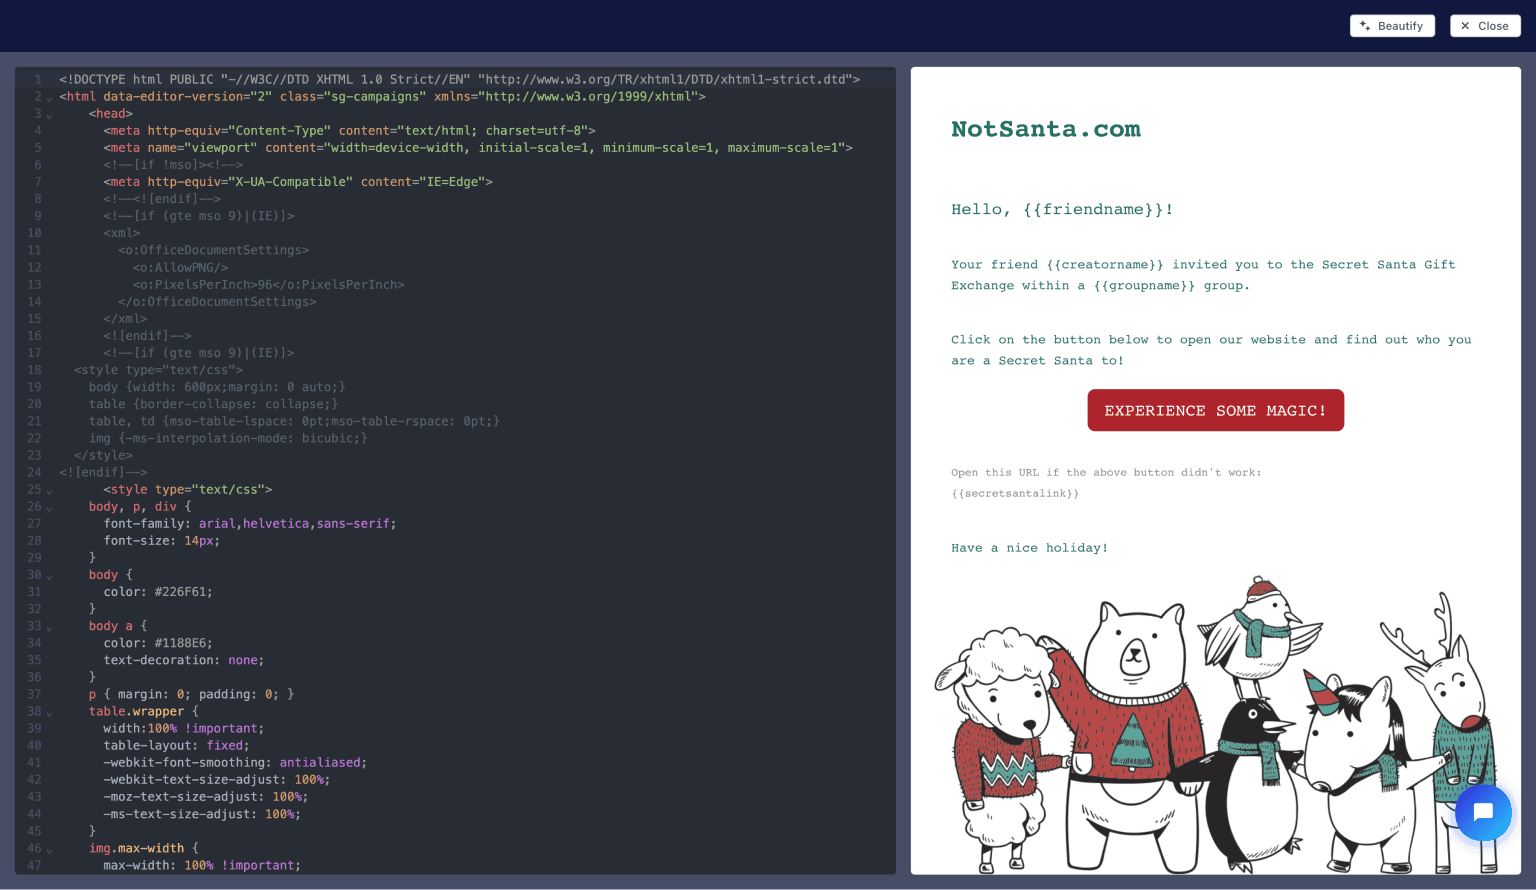
Task: Collapse the table.wrapper rule at line 38
Action: point(49,713)
